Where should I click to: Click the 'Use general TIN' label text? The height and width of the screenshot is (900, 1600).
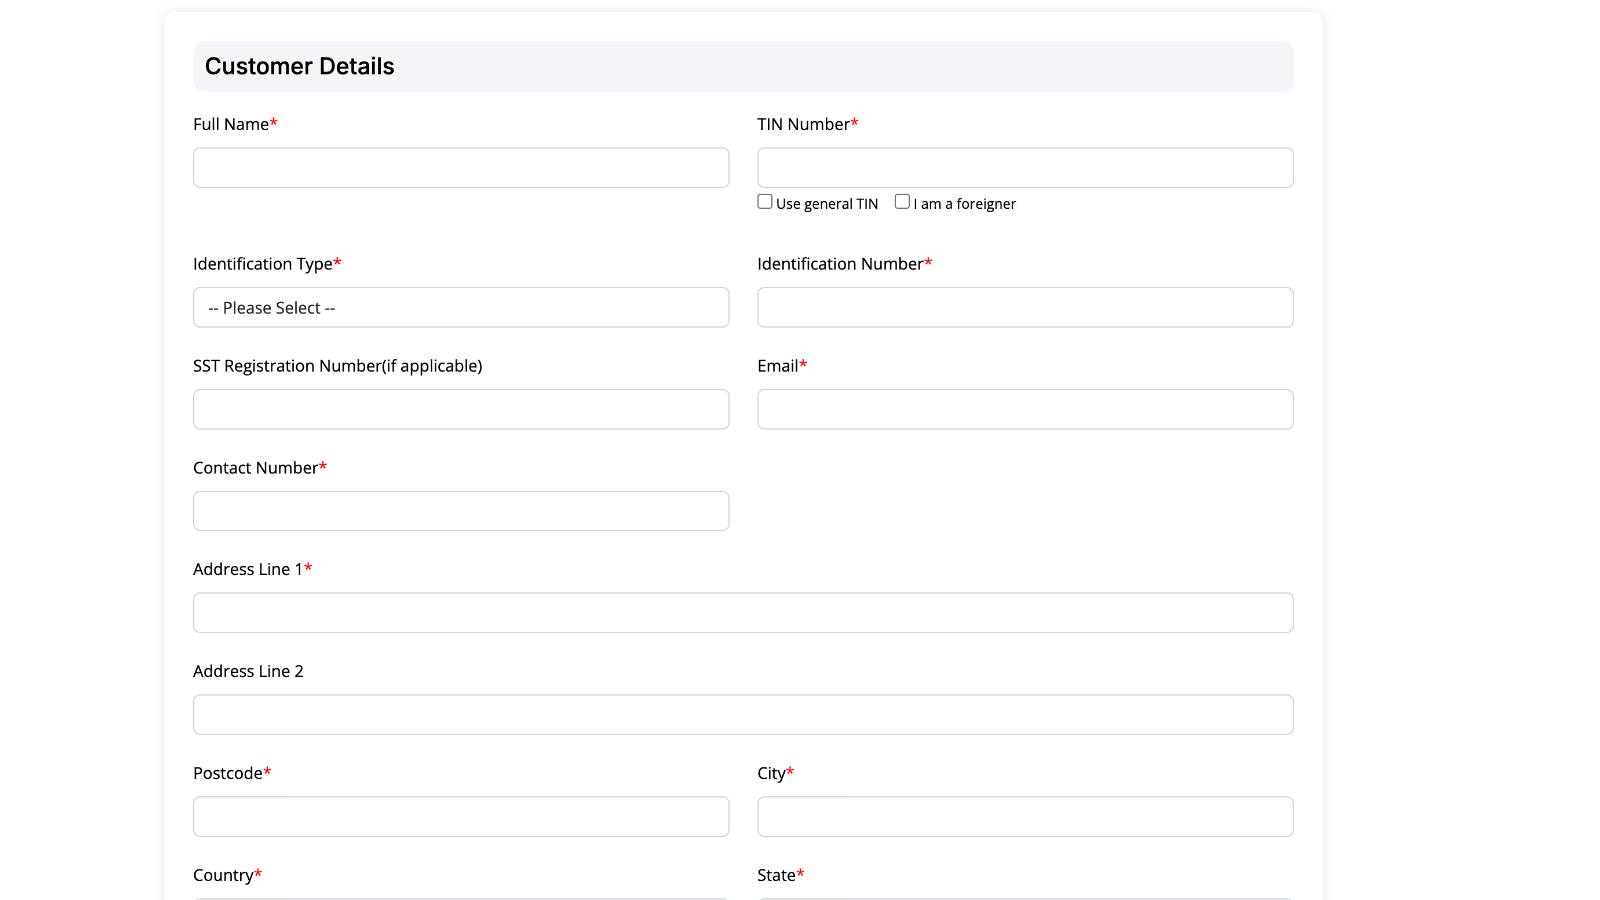click(827, 204)
